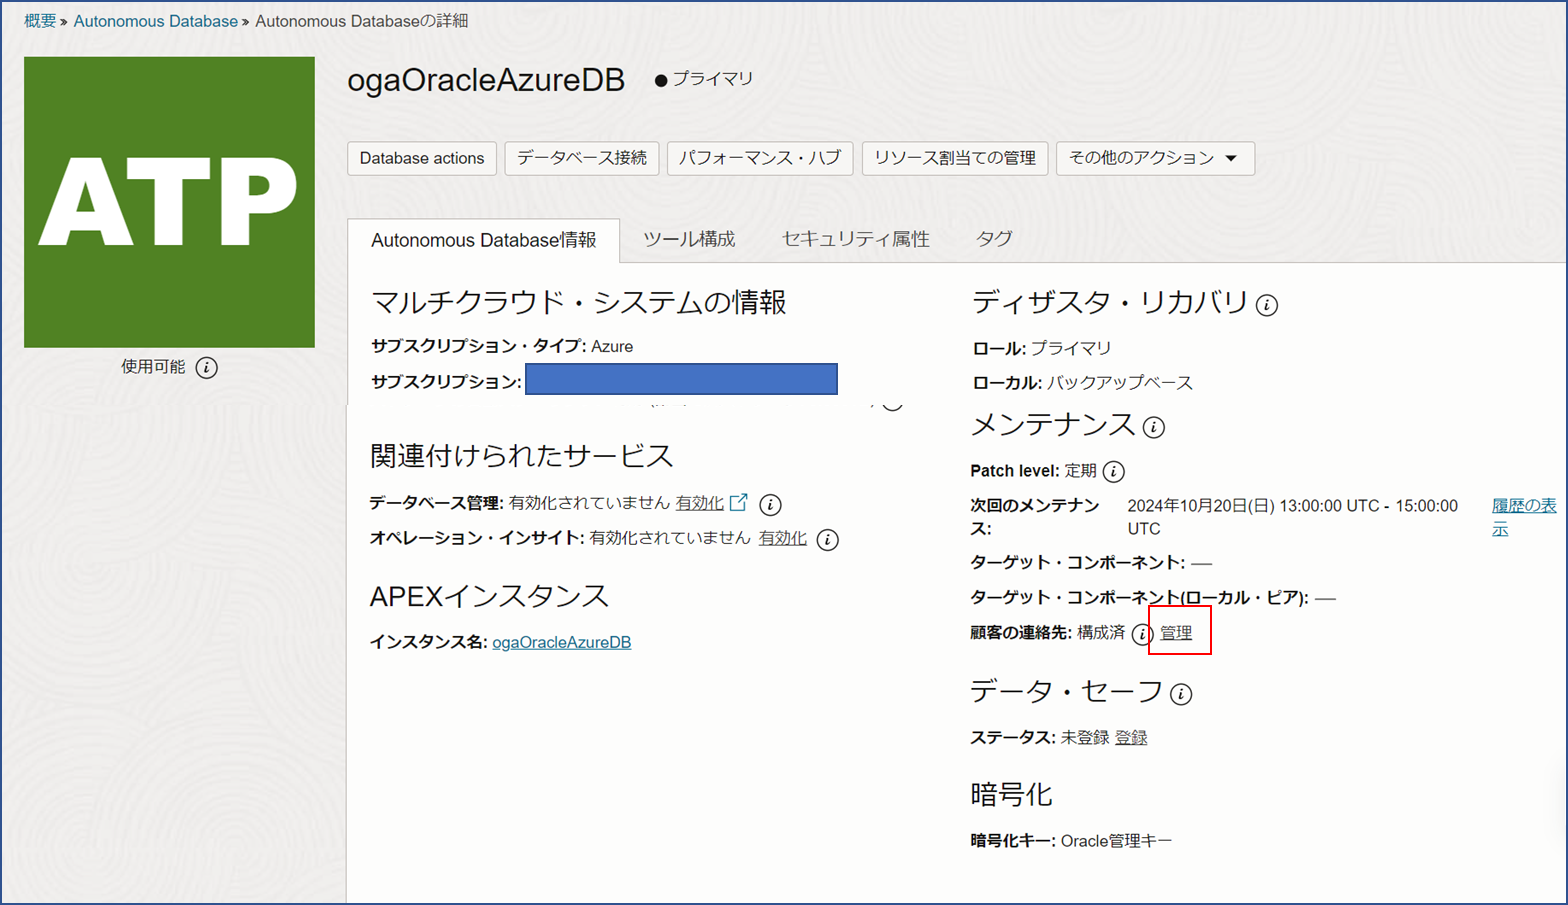Click the green ATP database logo
This screenshot has width=1568, height=905.
[169, 202]
